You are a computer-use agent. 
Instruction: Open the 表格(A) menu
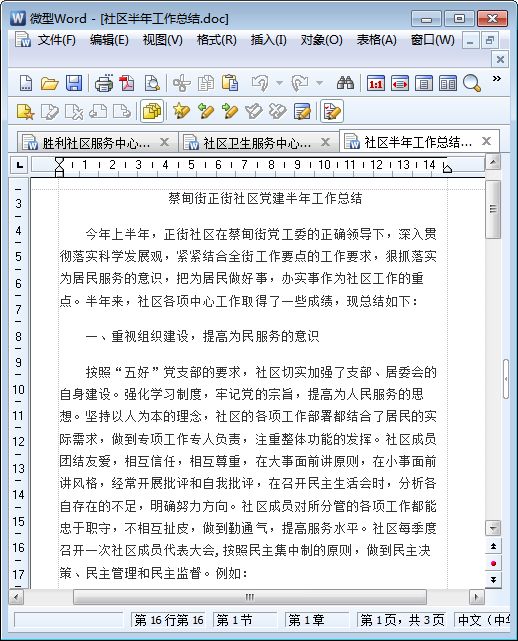tap(377, 40)
